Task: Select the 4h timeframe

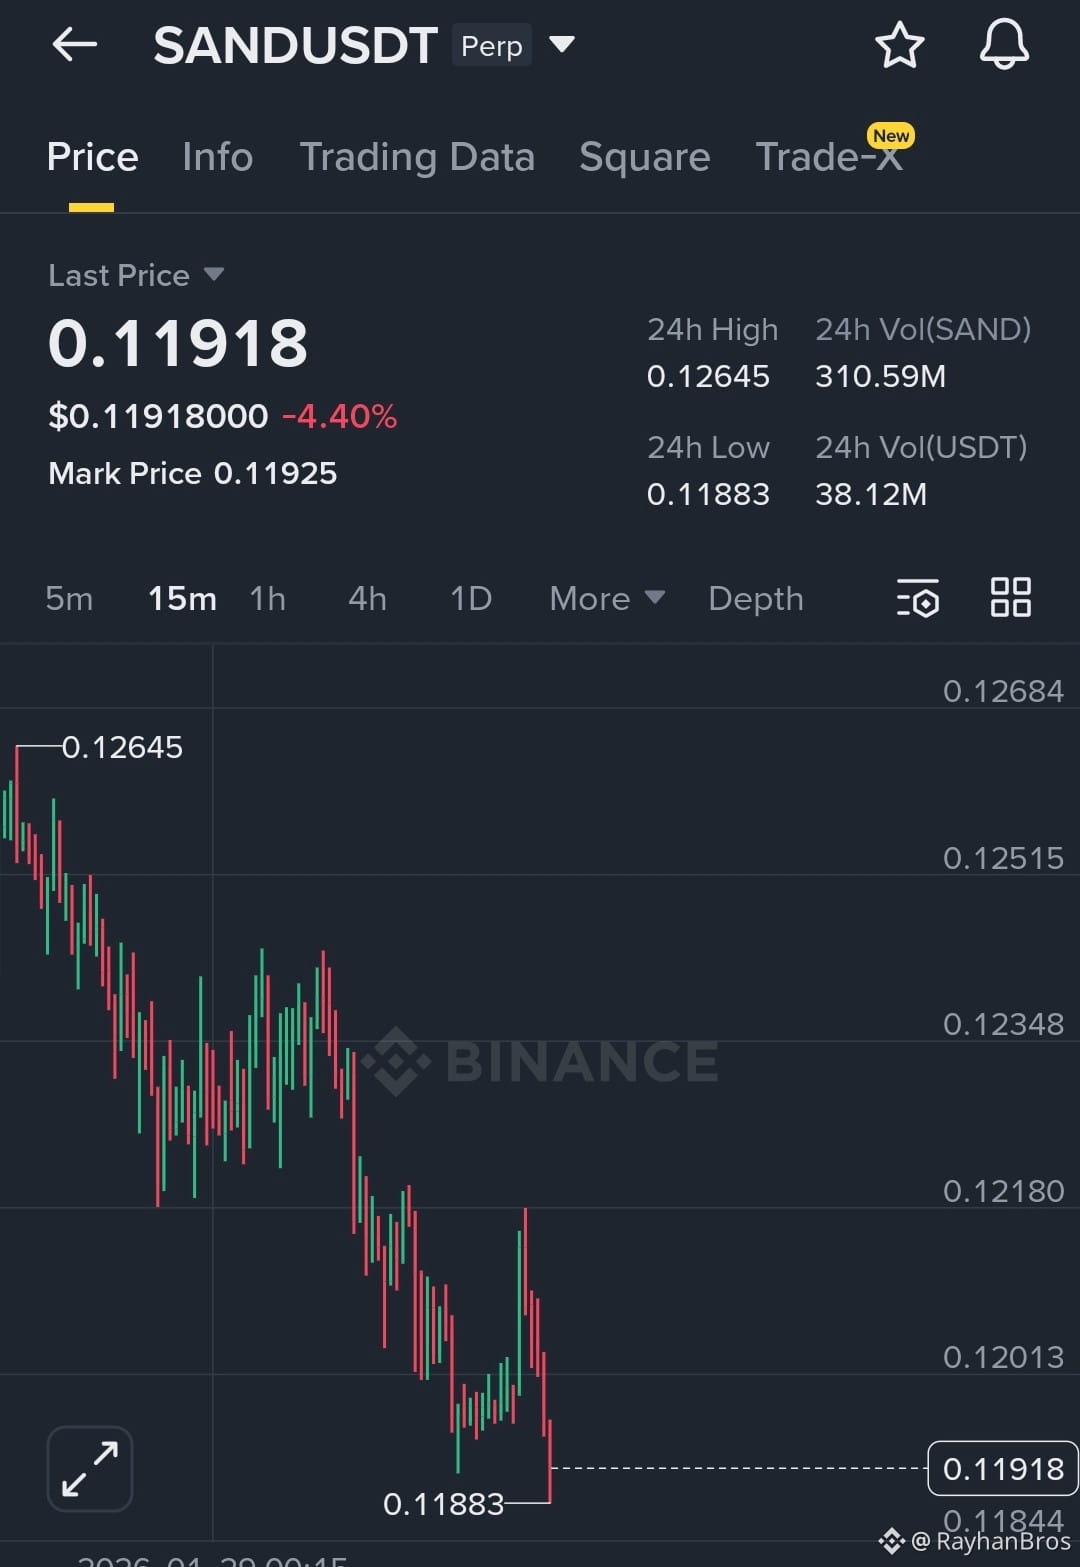Action: [x=367, y=598]
